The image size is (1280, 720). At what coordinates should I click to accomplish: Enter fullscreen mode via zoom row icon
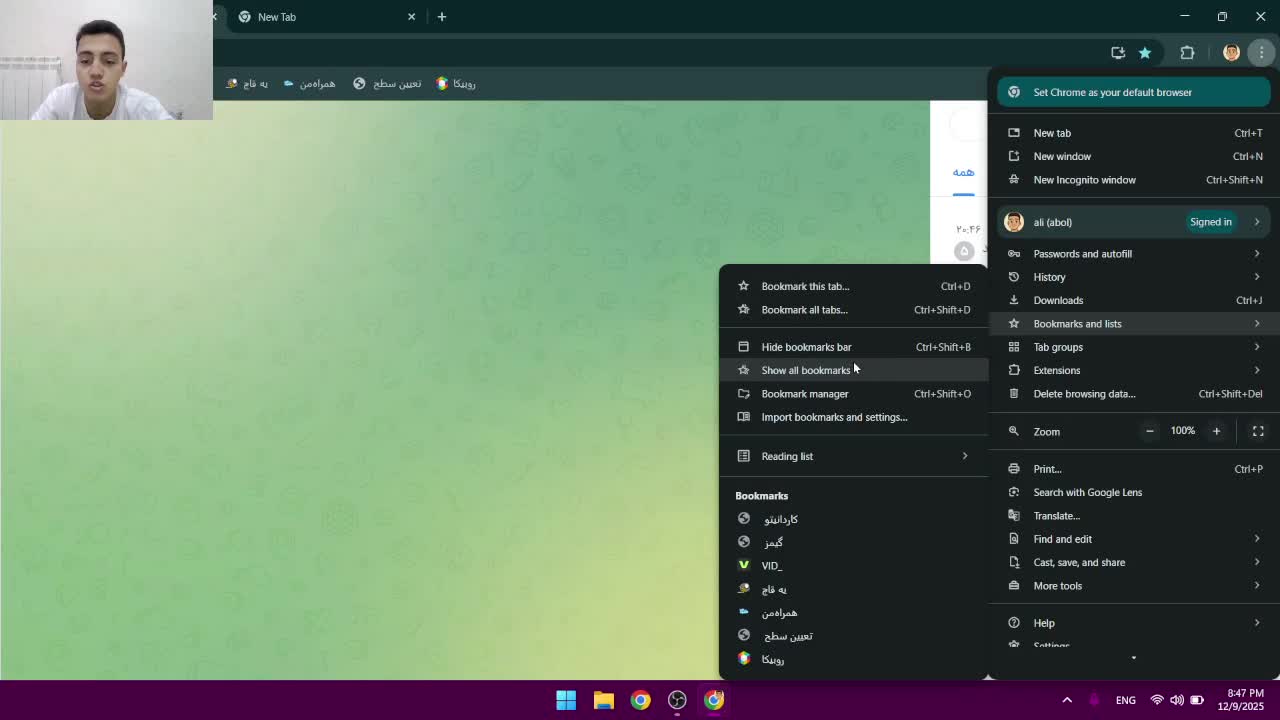point(1258,431)
